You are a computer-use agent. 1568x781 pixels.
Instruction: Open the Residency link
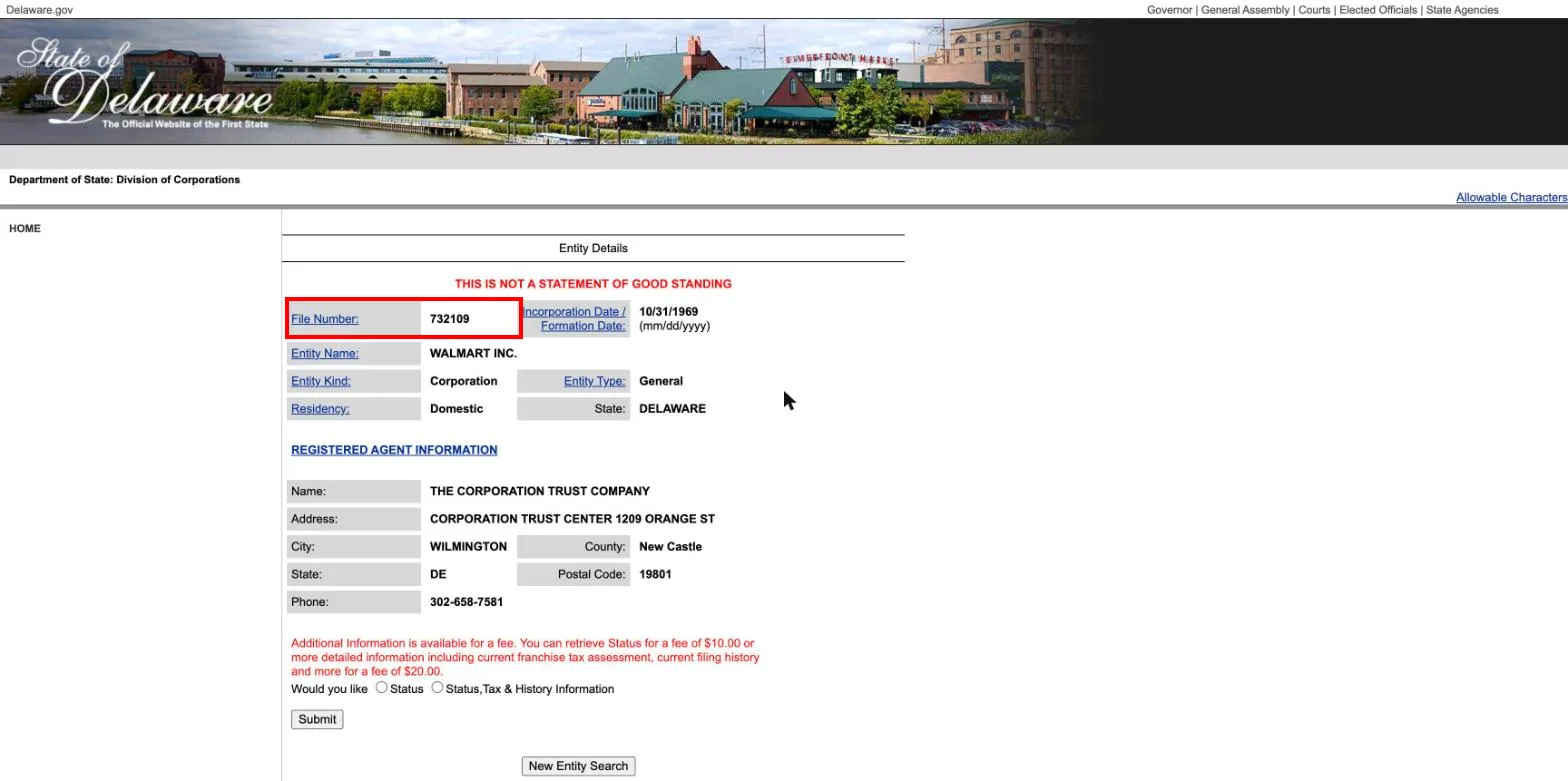(x=320, y=409)
